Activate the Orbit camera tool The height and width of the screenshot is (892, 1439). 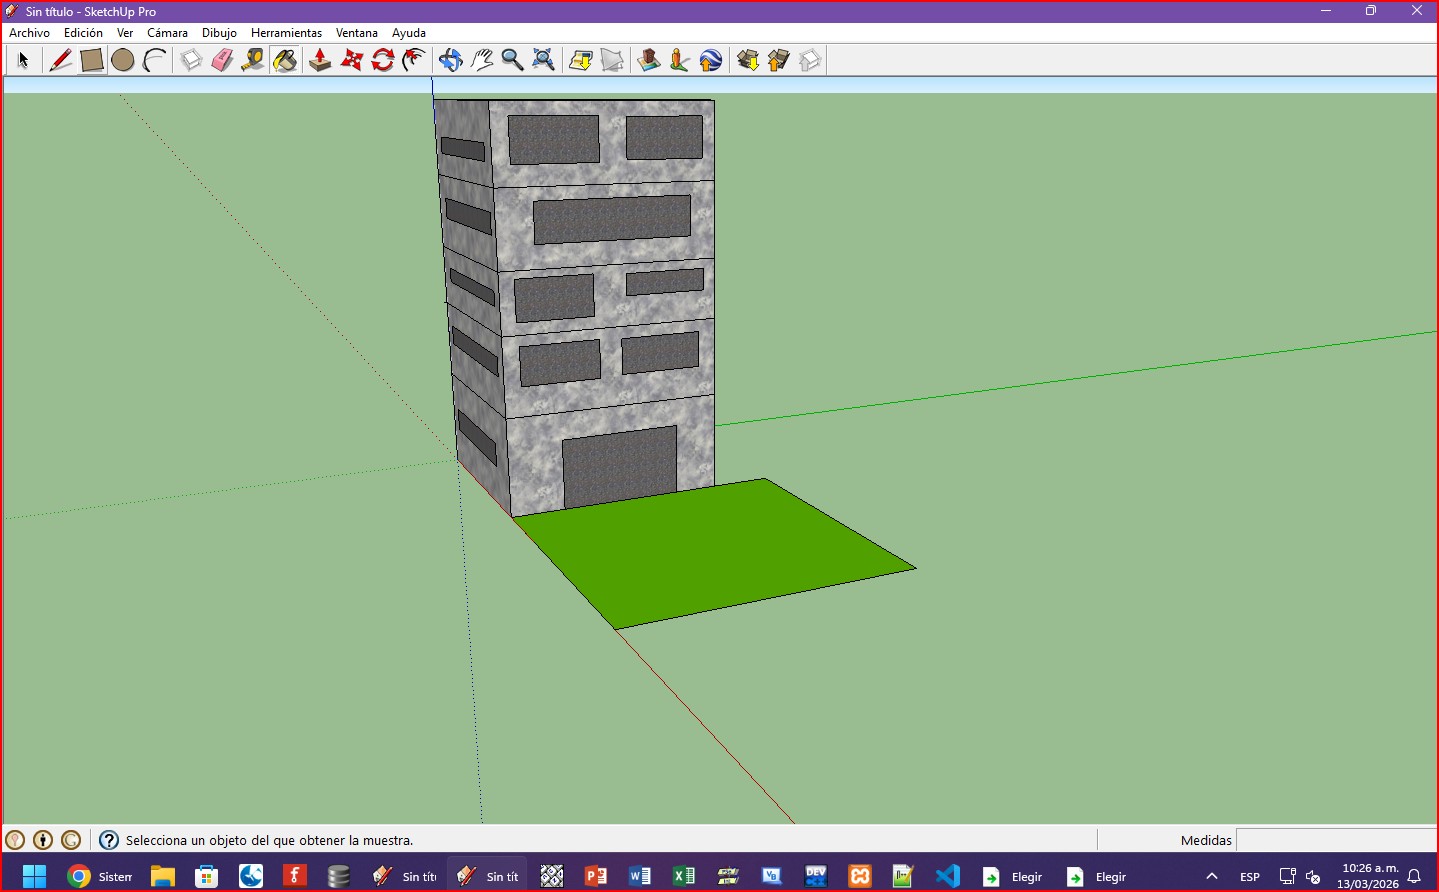[x=451, y=61]
